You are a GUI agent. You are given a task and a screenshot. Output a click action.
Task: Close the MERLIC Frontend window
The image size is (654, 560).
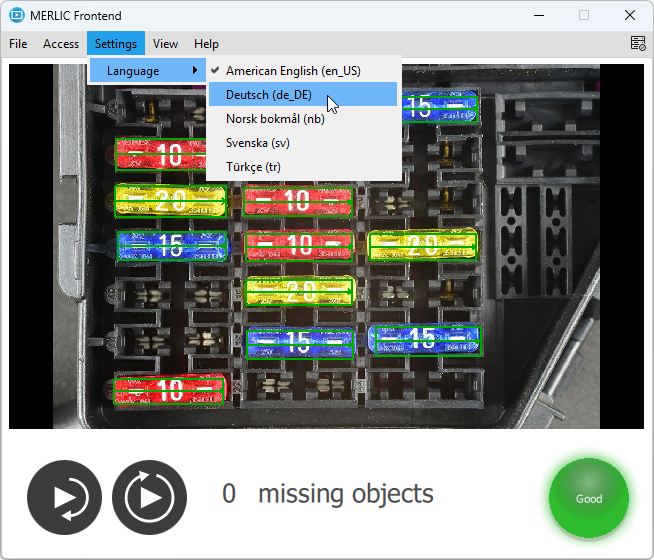[629, 15]
